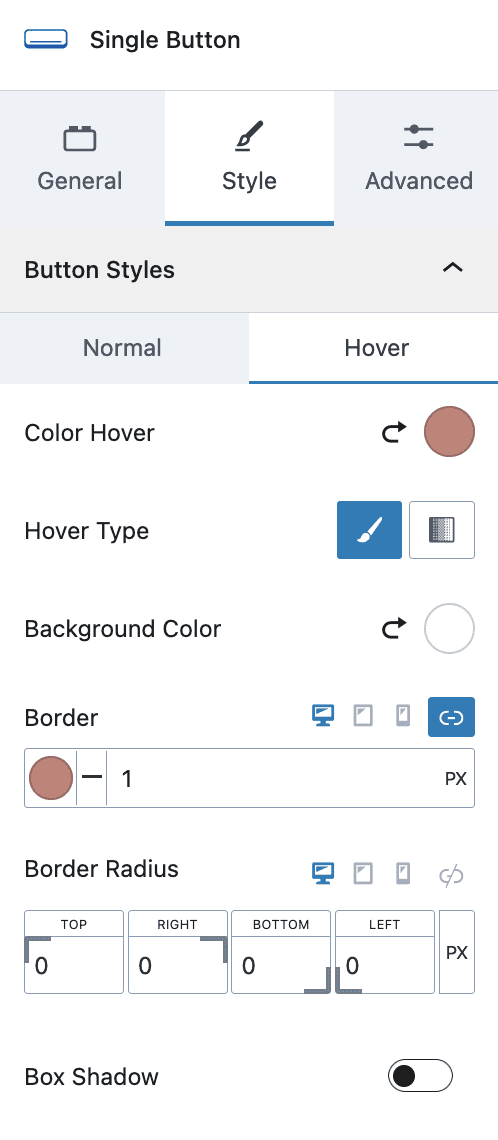
Task: Enable the Box Shadow switch
Action: click(420, 1076)
